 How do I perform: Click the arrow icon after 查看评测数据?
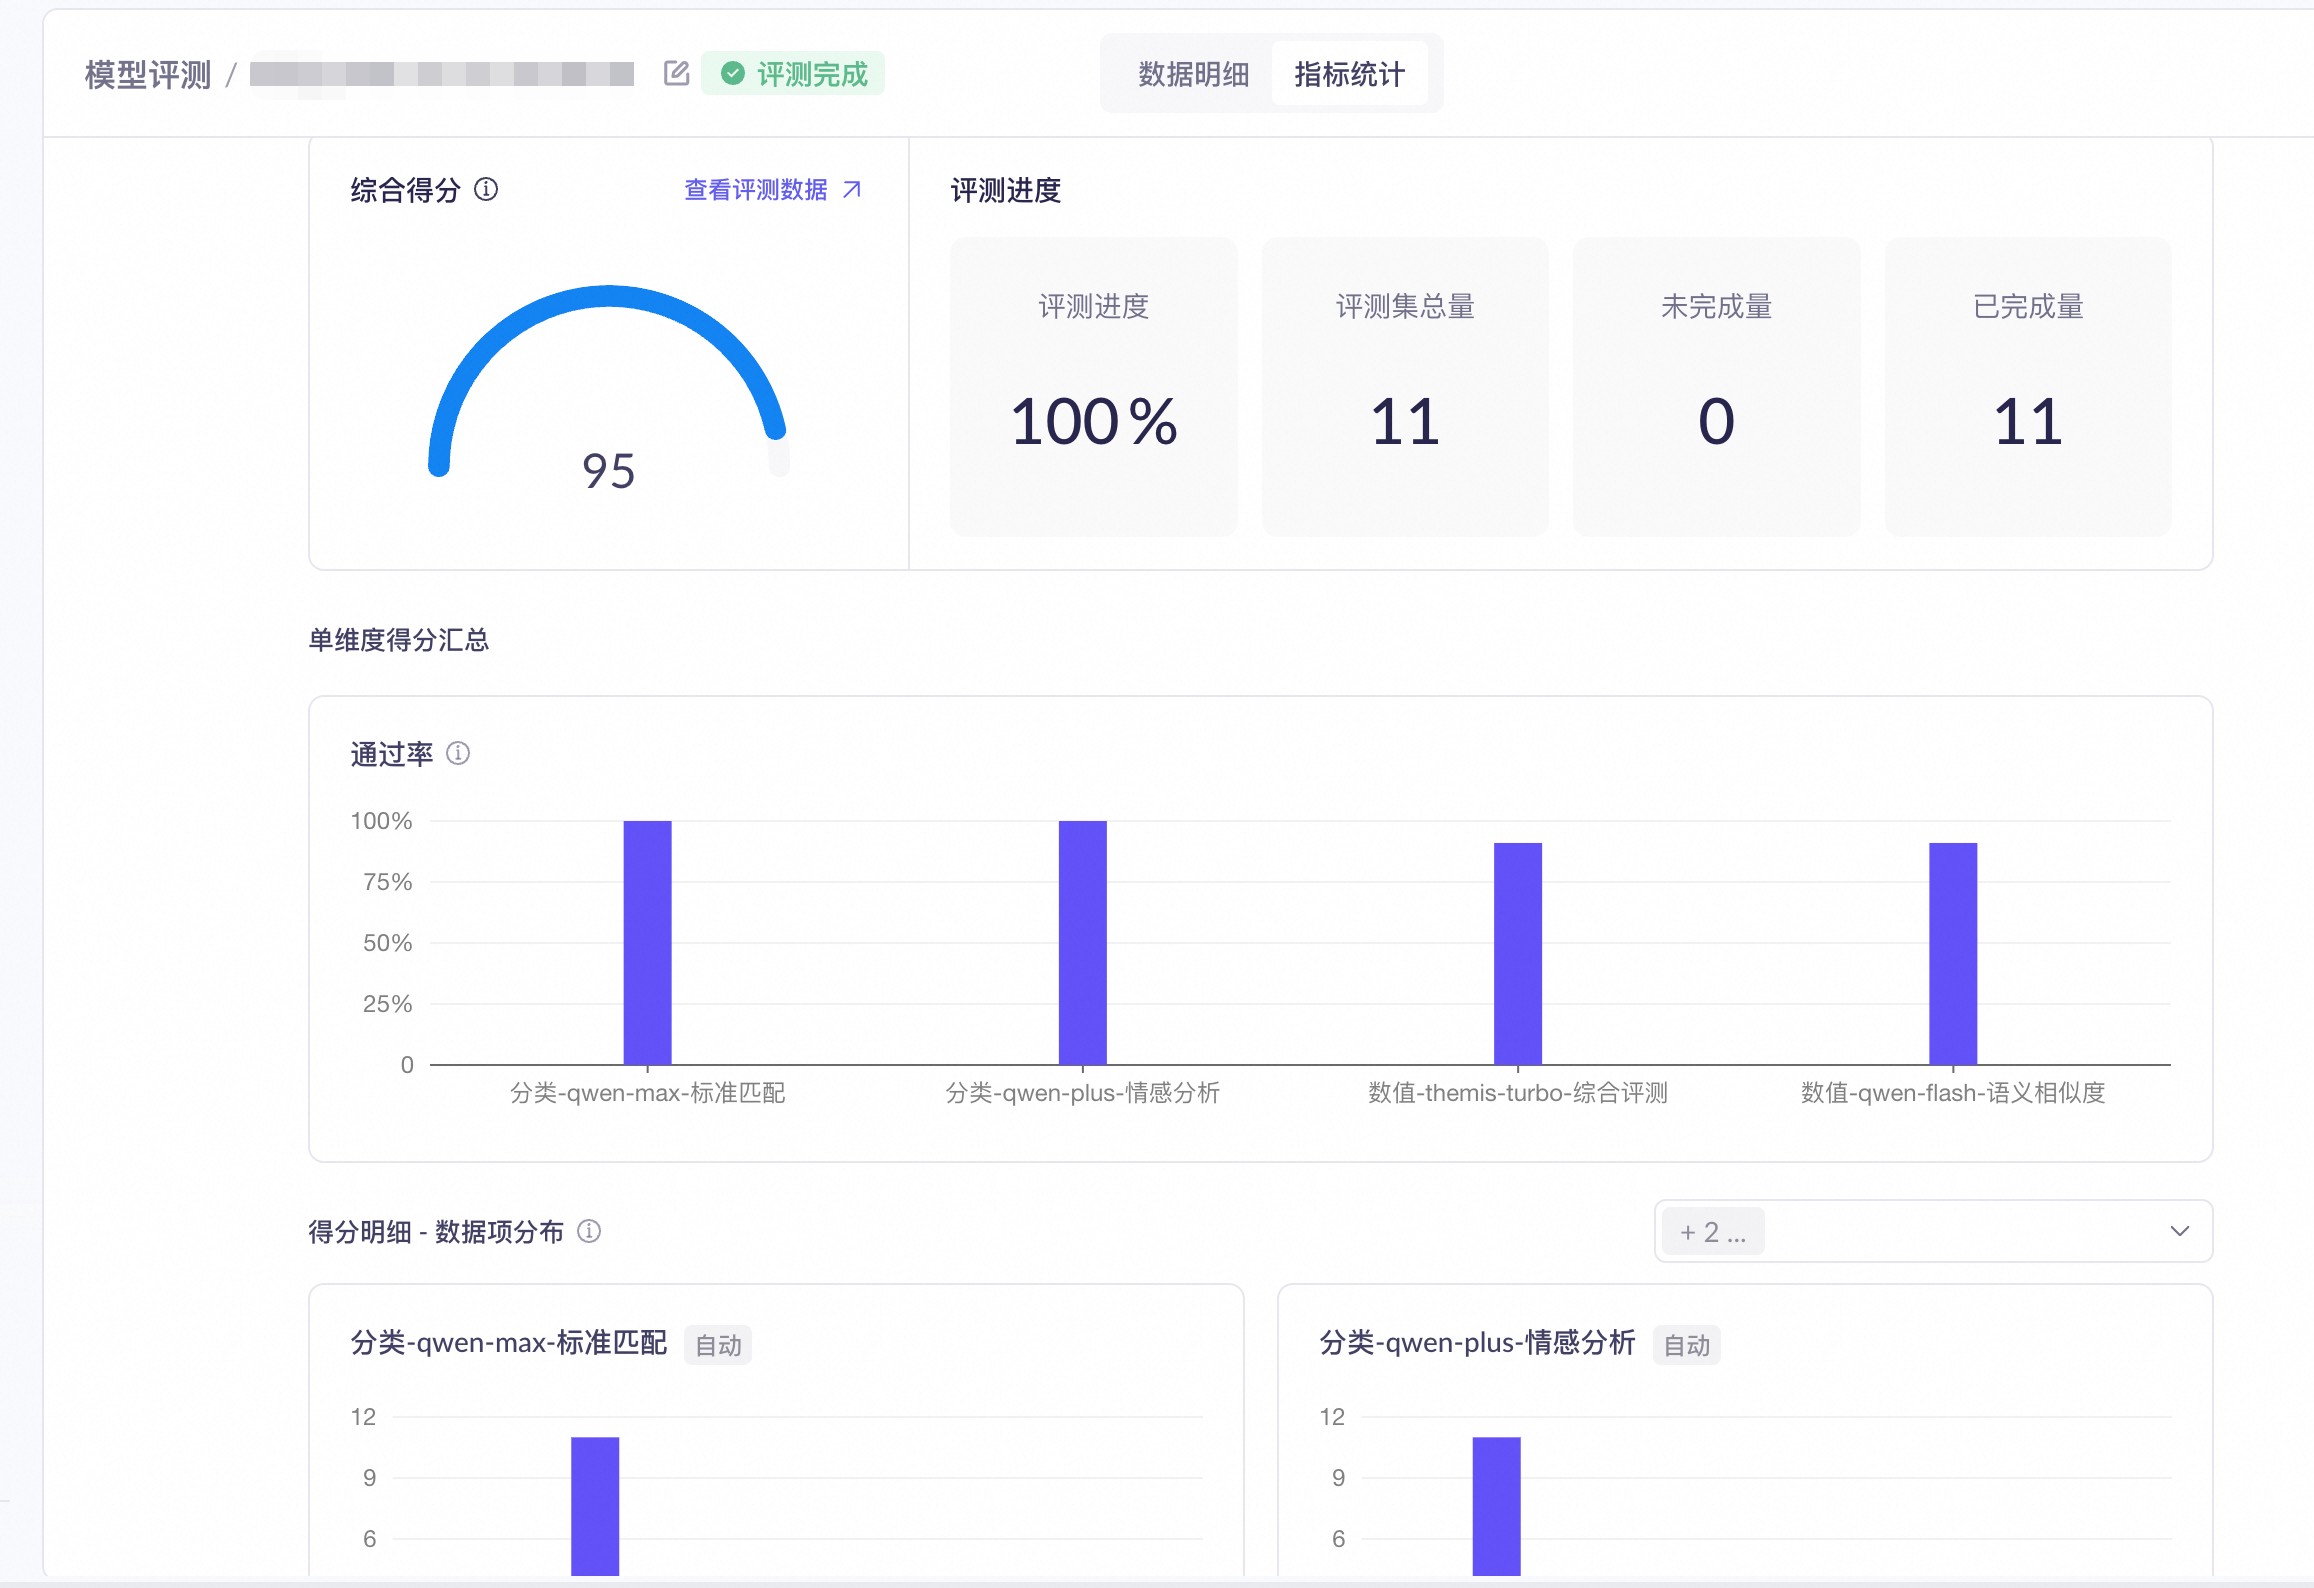click(x=852, y=189)
